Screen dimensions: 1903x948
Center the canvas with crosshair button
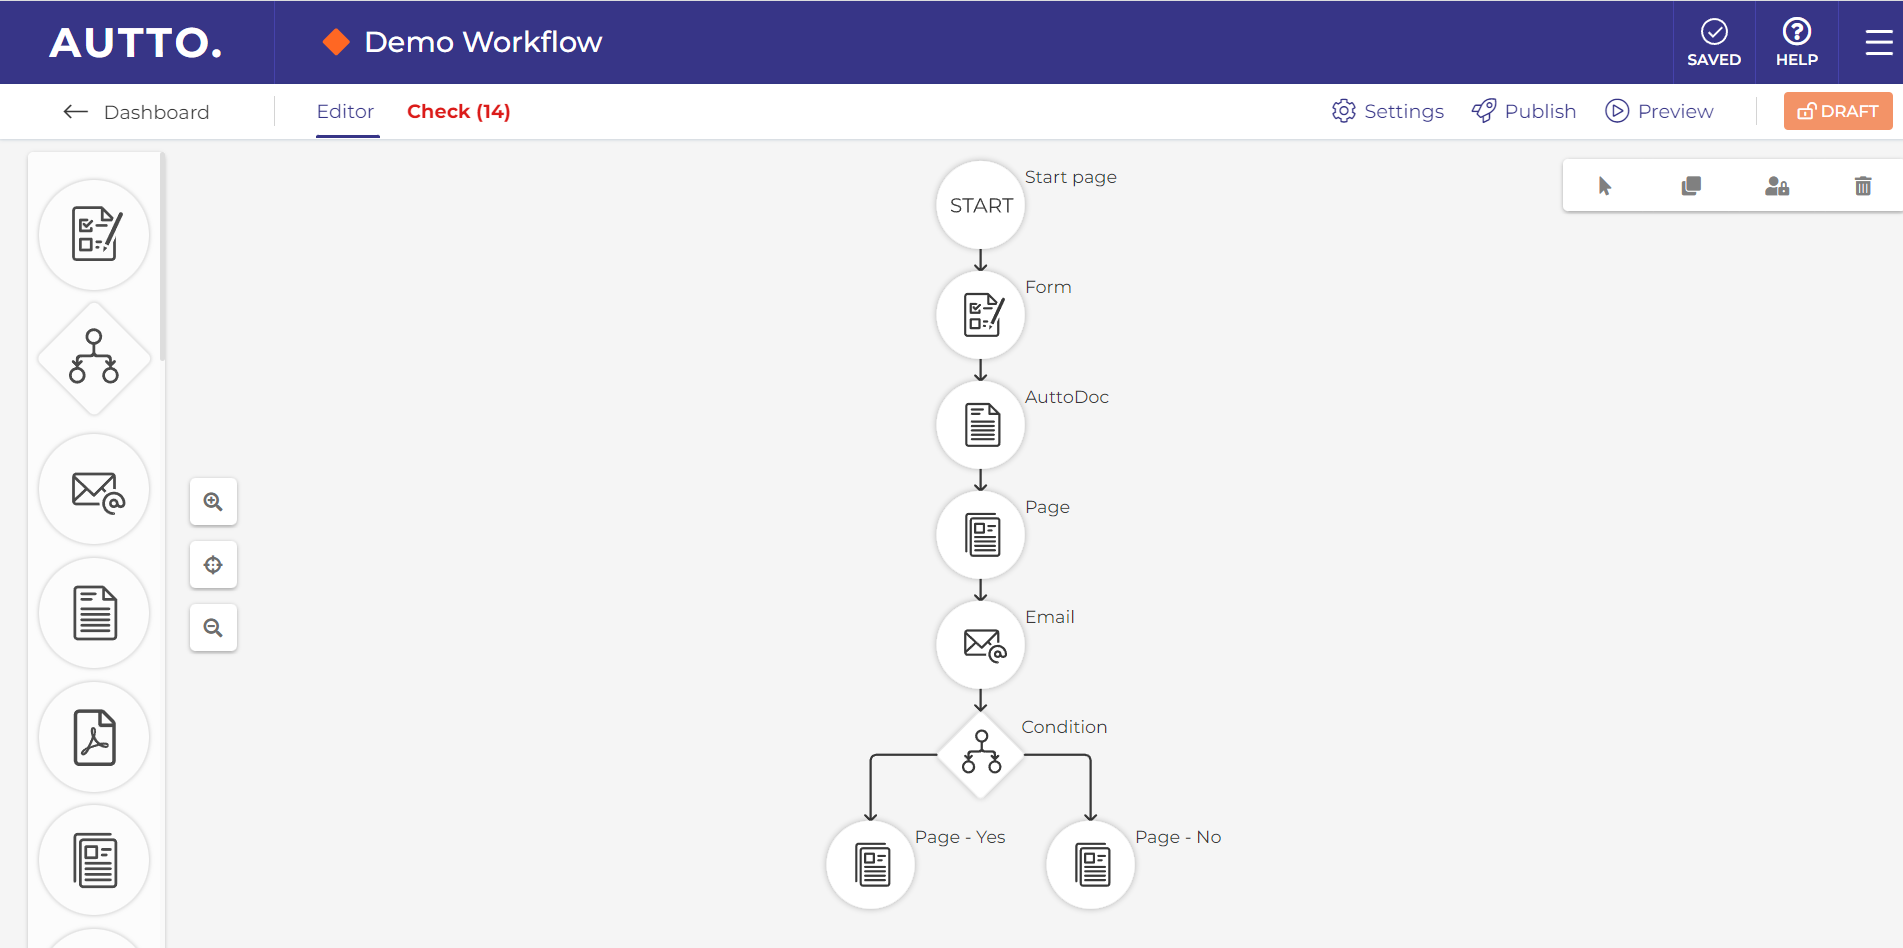pyautogui.click(x=213, y=565)
